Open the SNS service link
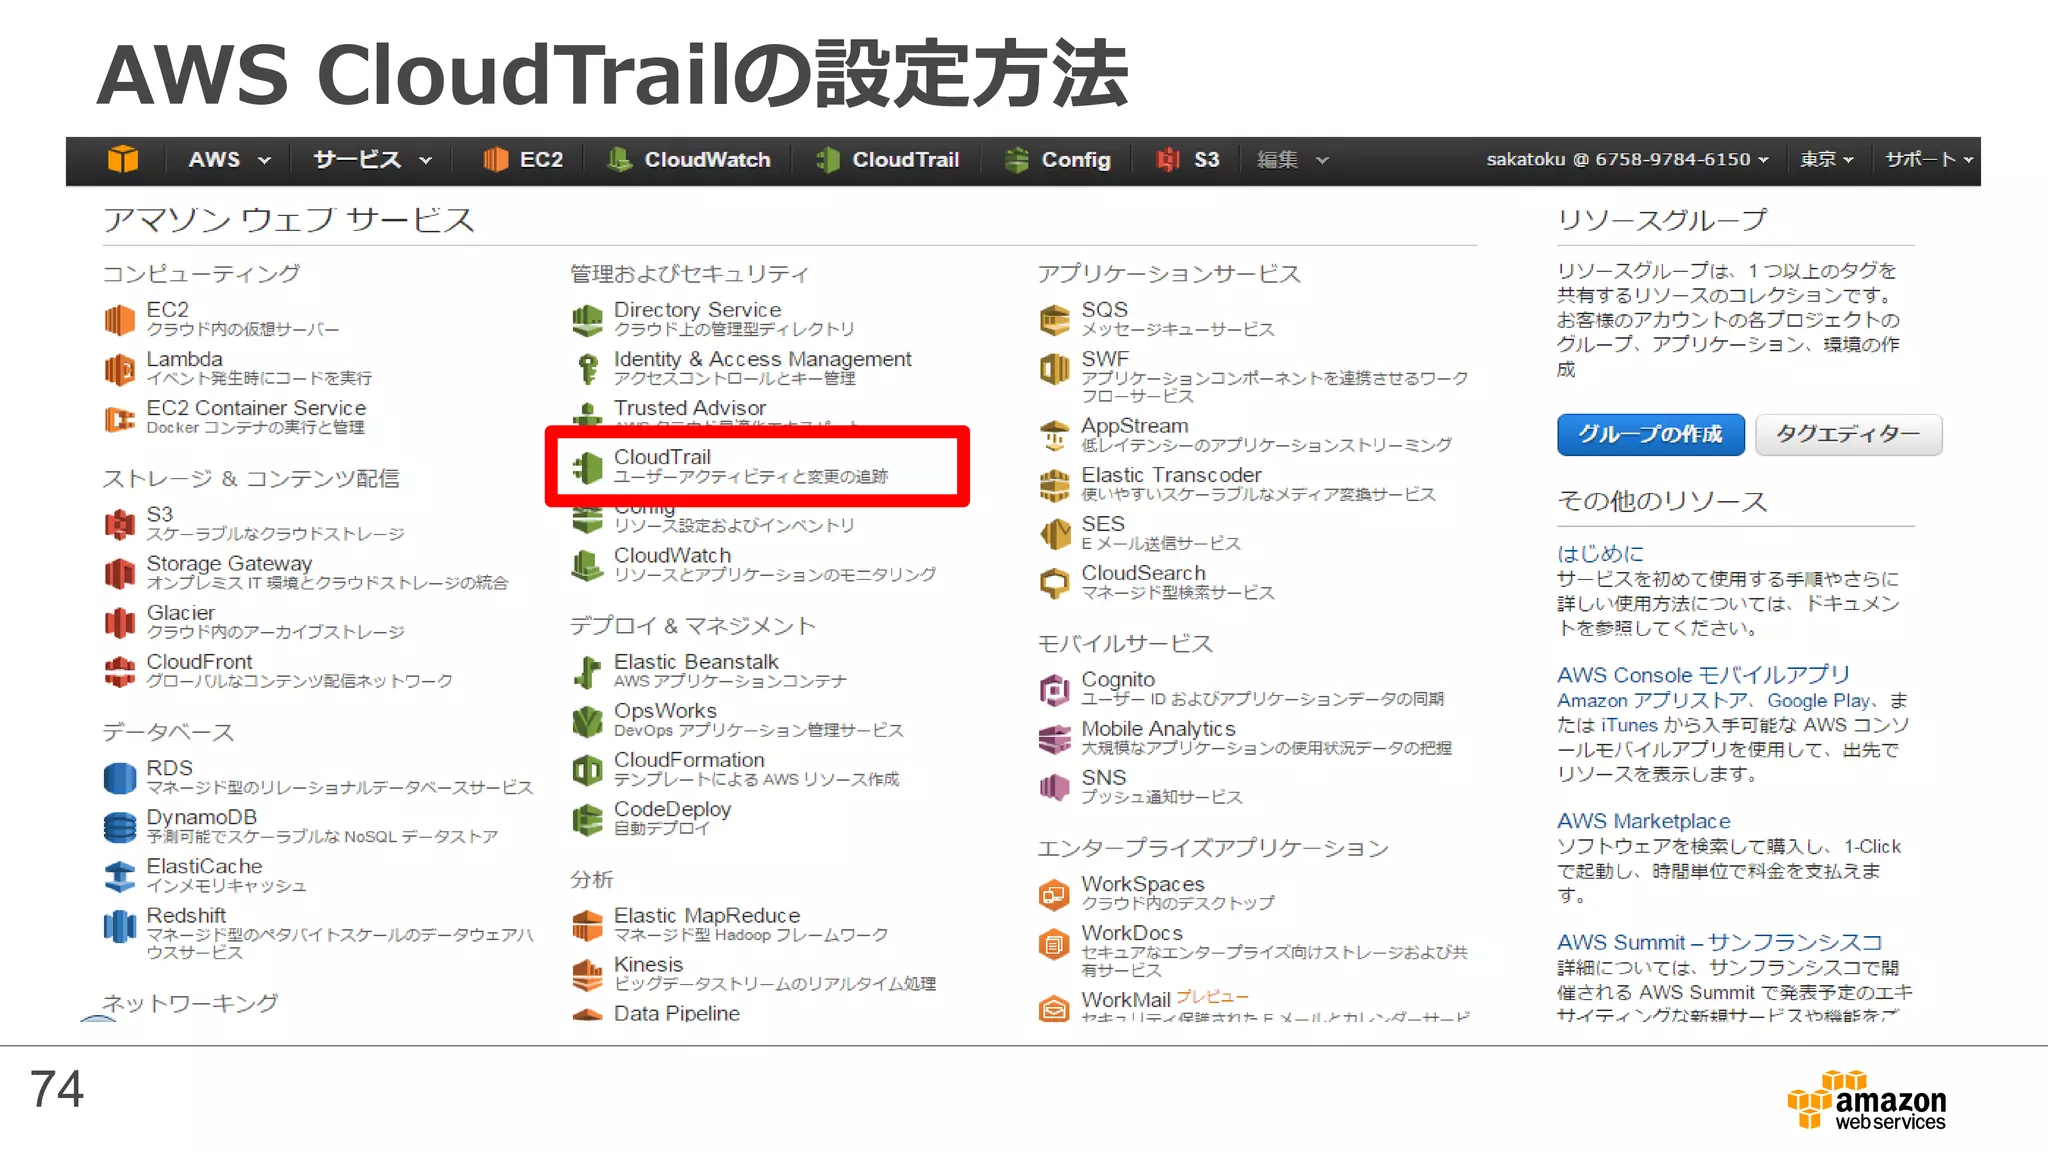Image resolution: width=2048 pixels, height=1152 pixels. (1103, 777)
